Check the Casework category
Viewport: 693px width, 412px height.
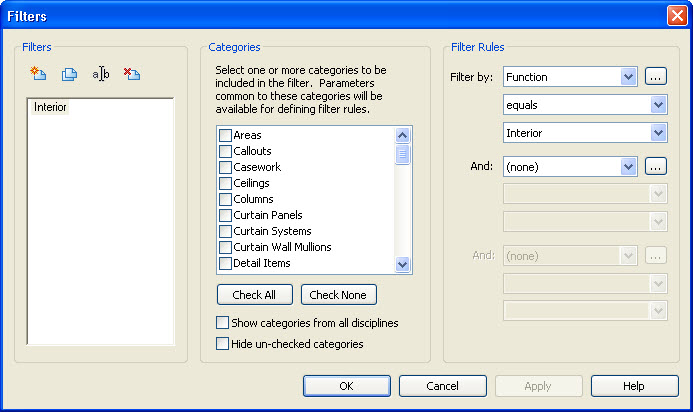pyautogui.click(x=225, y=167)
